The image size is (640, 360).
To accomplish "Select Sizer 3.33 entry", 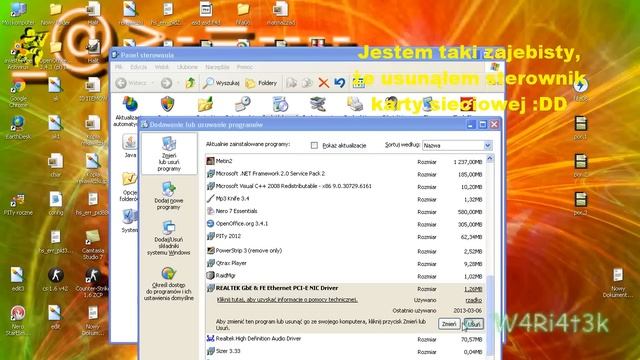I will pyautogui.click(x=346, y=351).
